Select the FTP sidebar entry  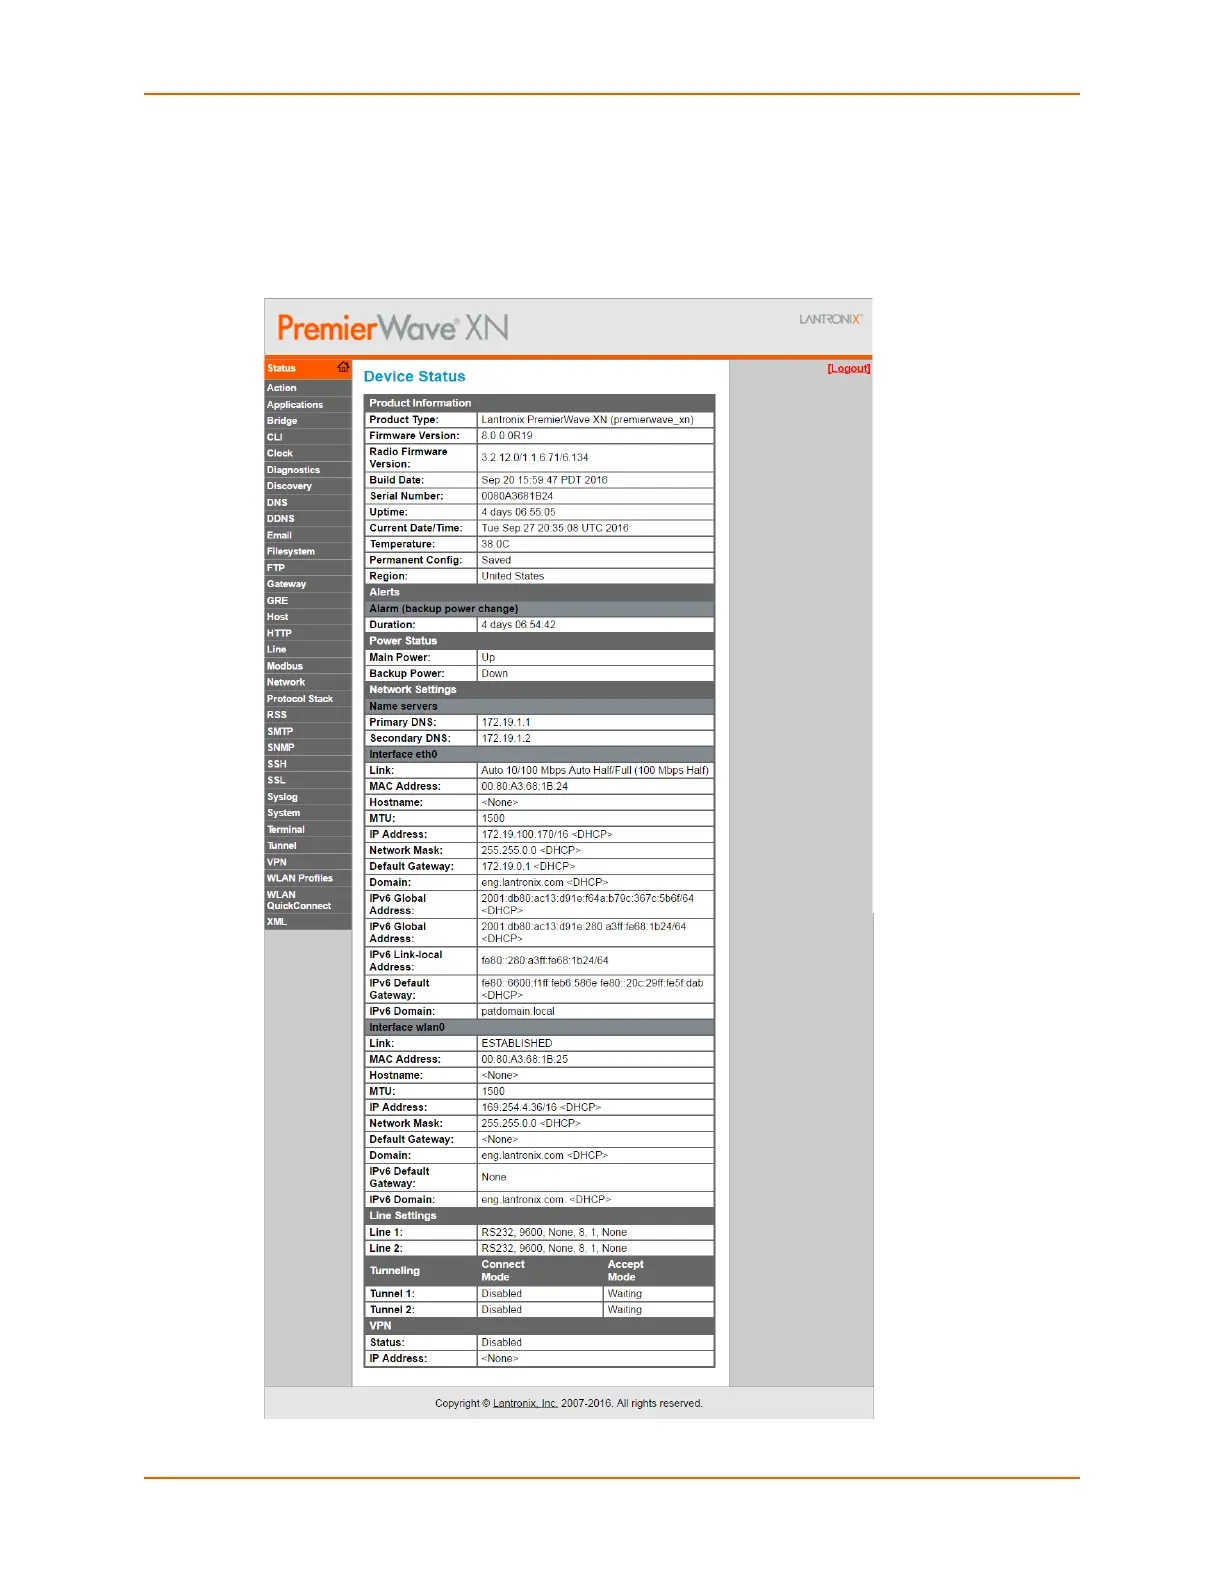click(x=308, y=568)
